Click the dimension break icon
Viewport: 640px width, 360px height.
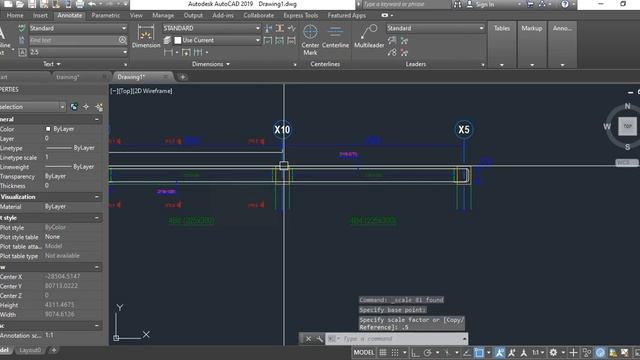pyautogui.click(x=268, y=28)
